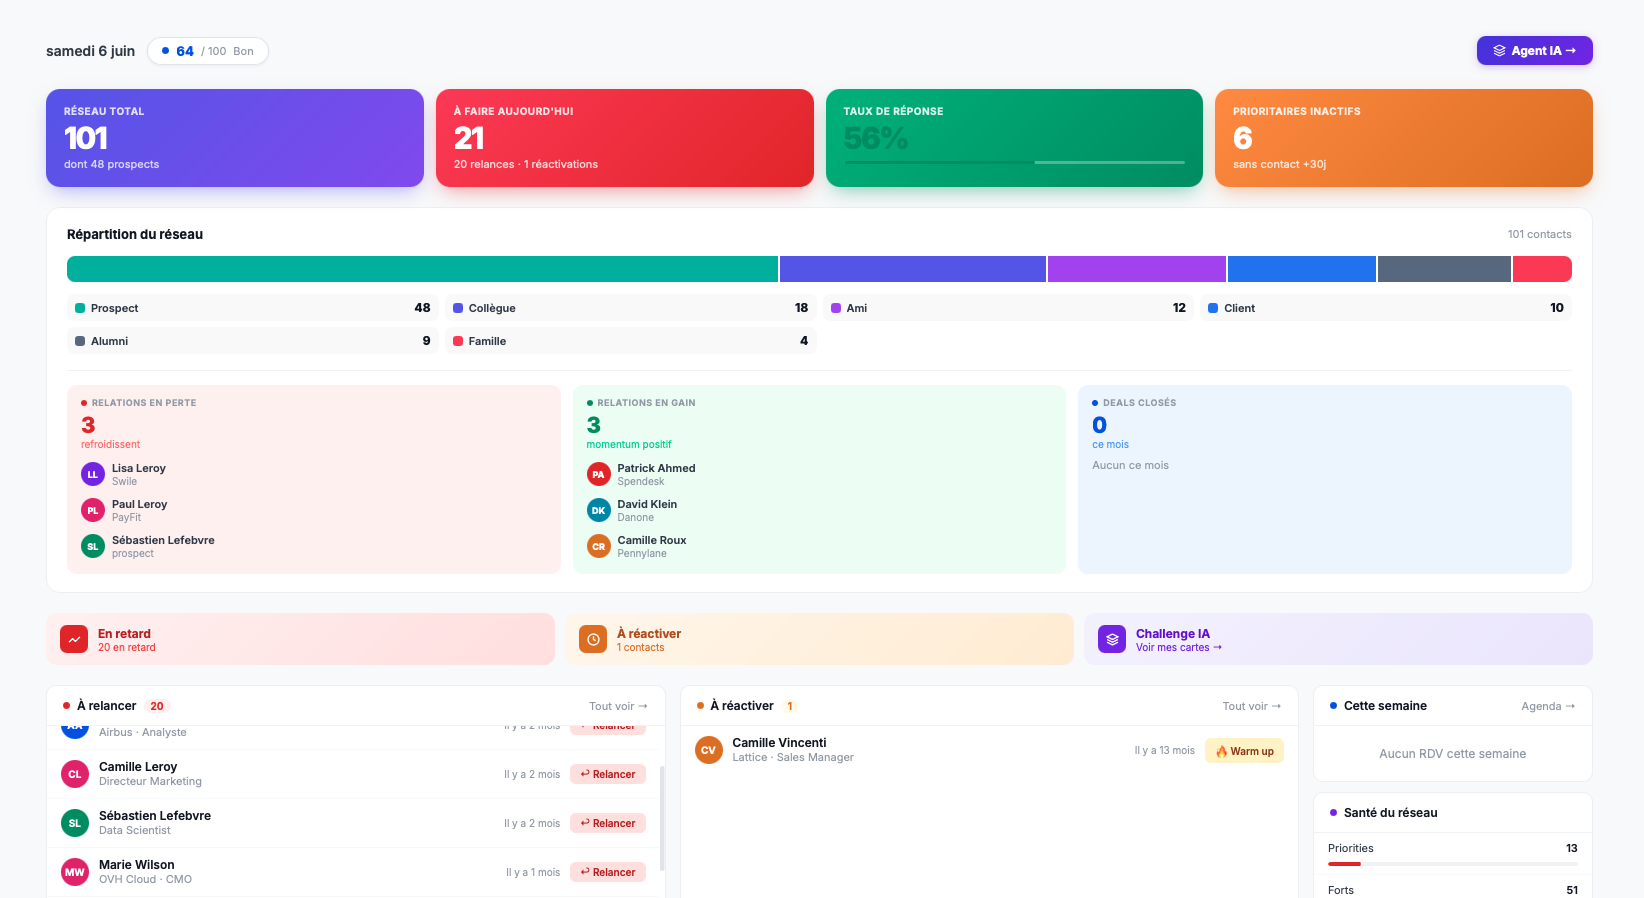Select the Alumni 9 legend row
1644x898 pixels.
pos(253,341)
